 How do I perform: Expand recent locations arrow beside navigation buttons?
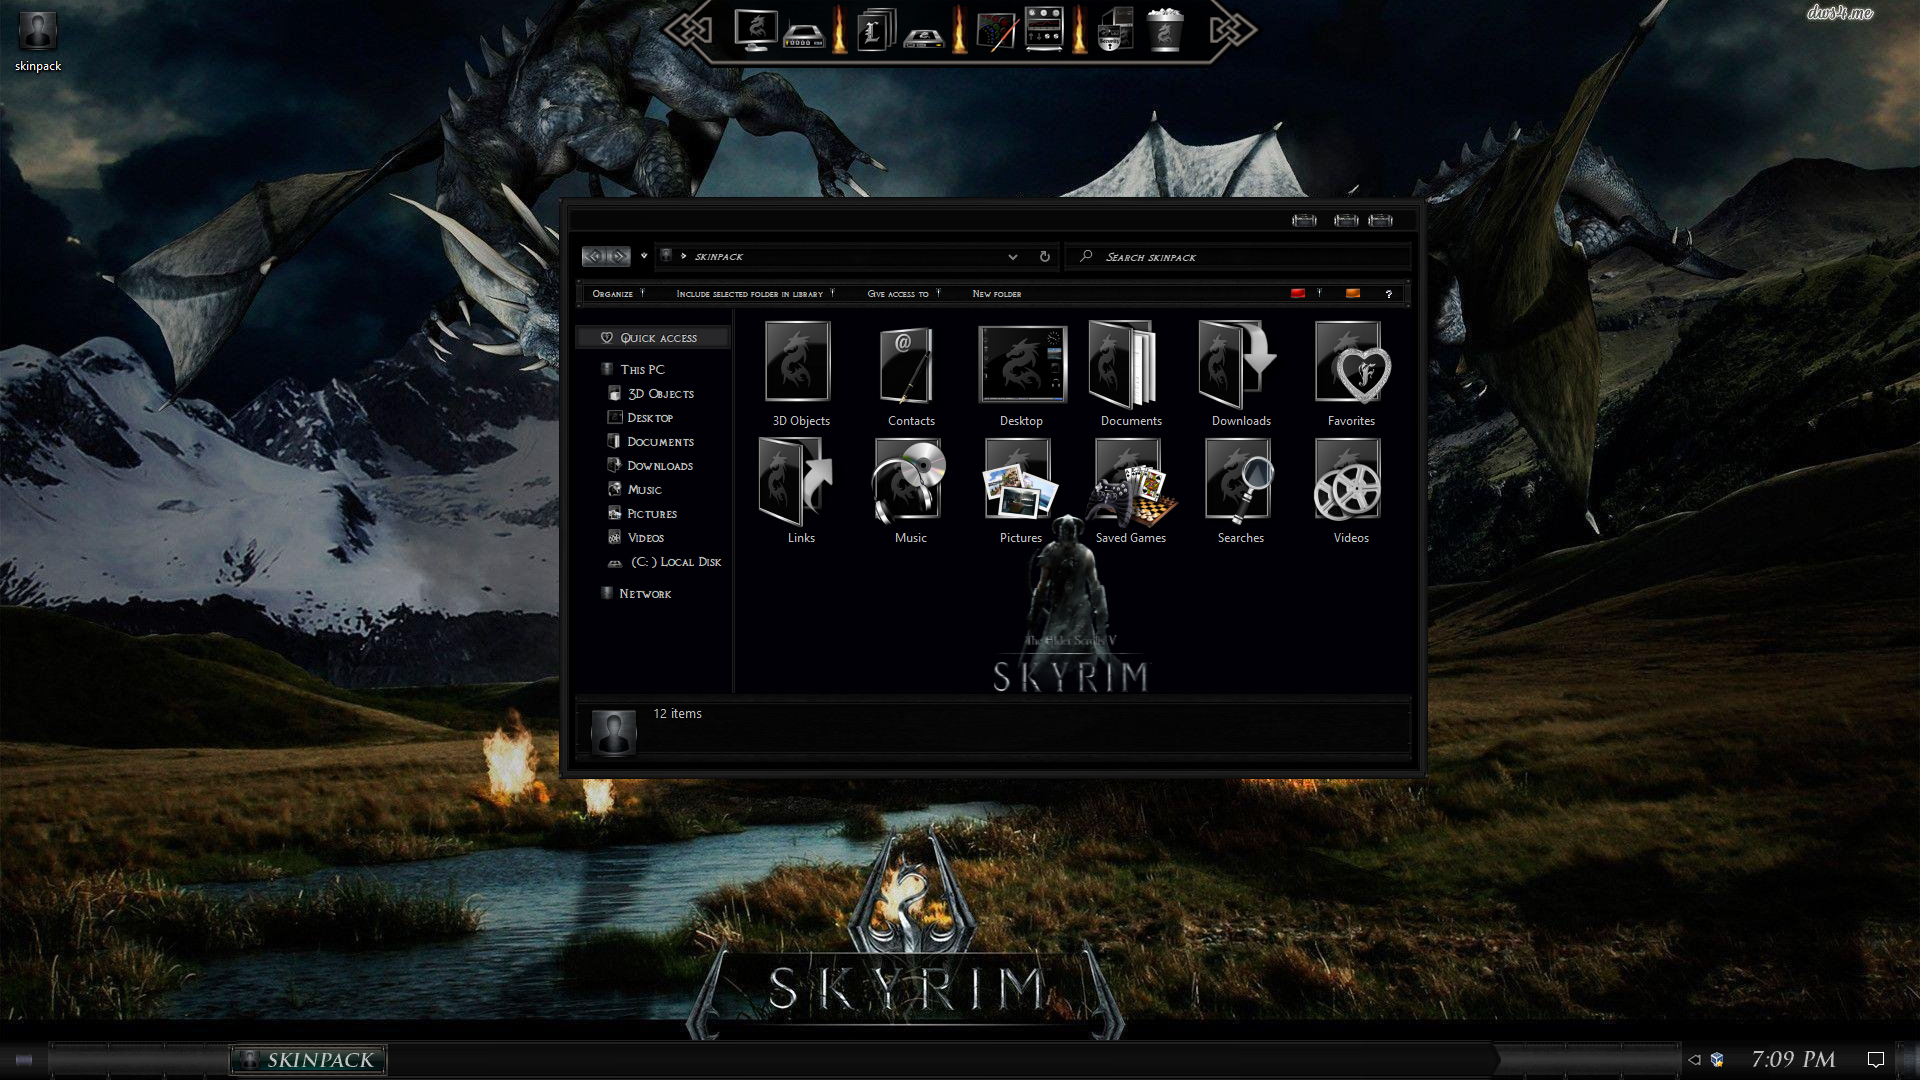click(x=644, y=256)
